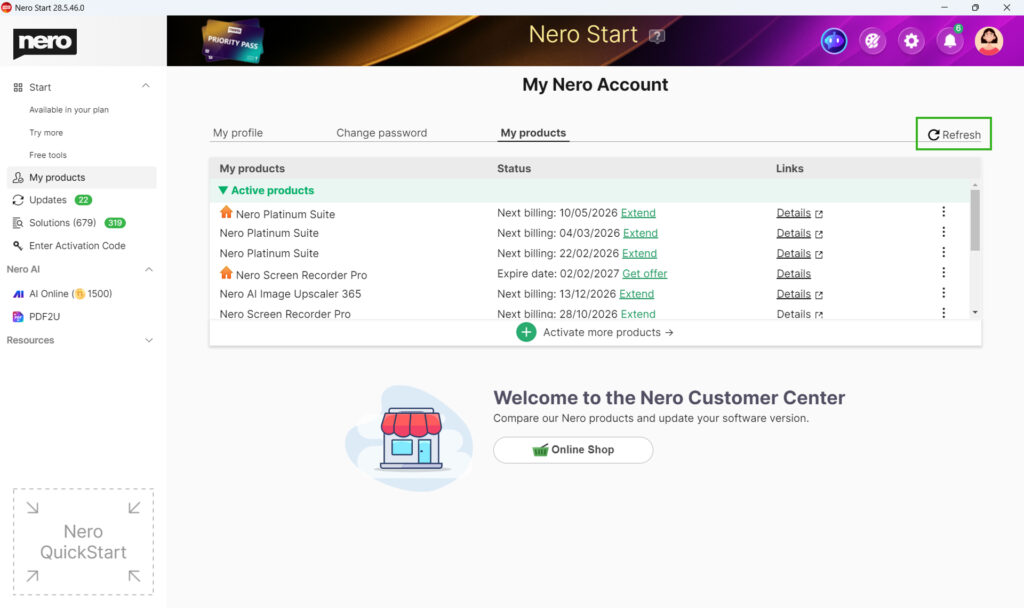
Task: Expand the Resources section
Action: 147,340
